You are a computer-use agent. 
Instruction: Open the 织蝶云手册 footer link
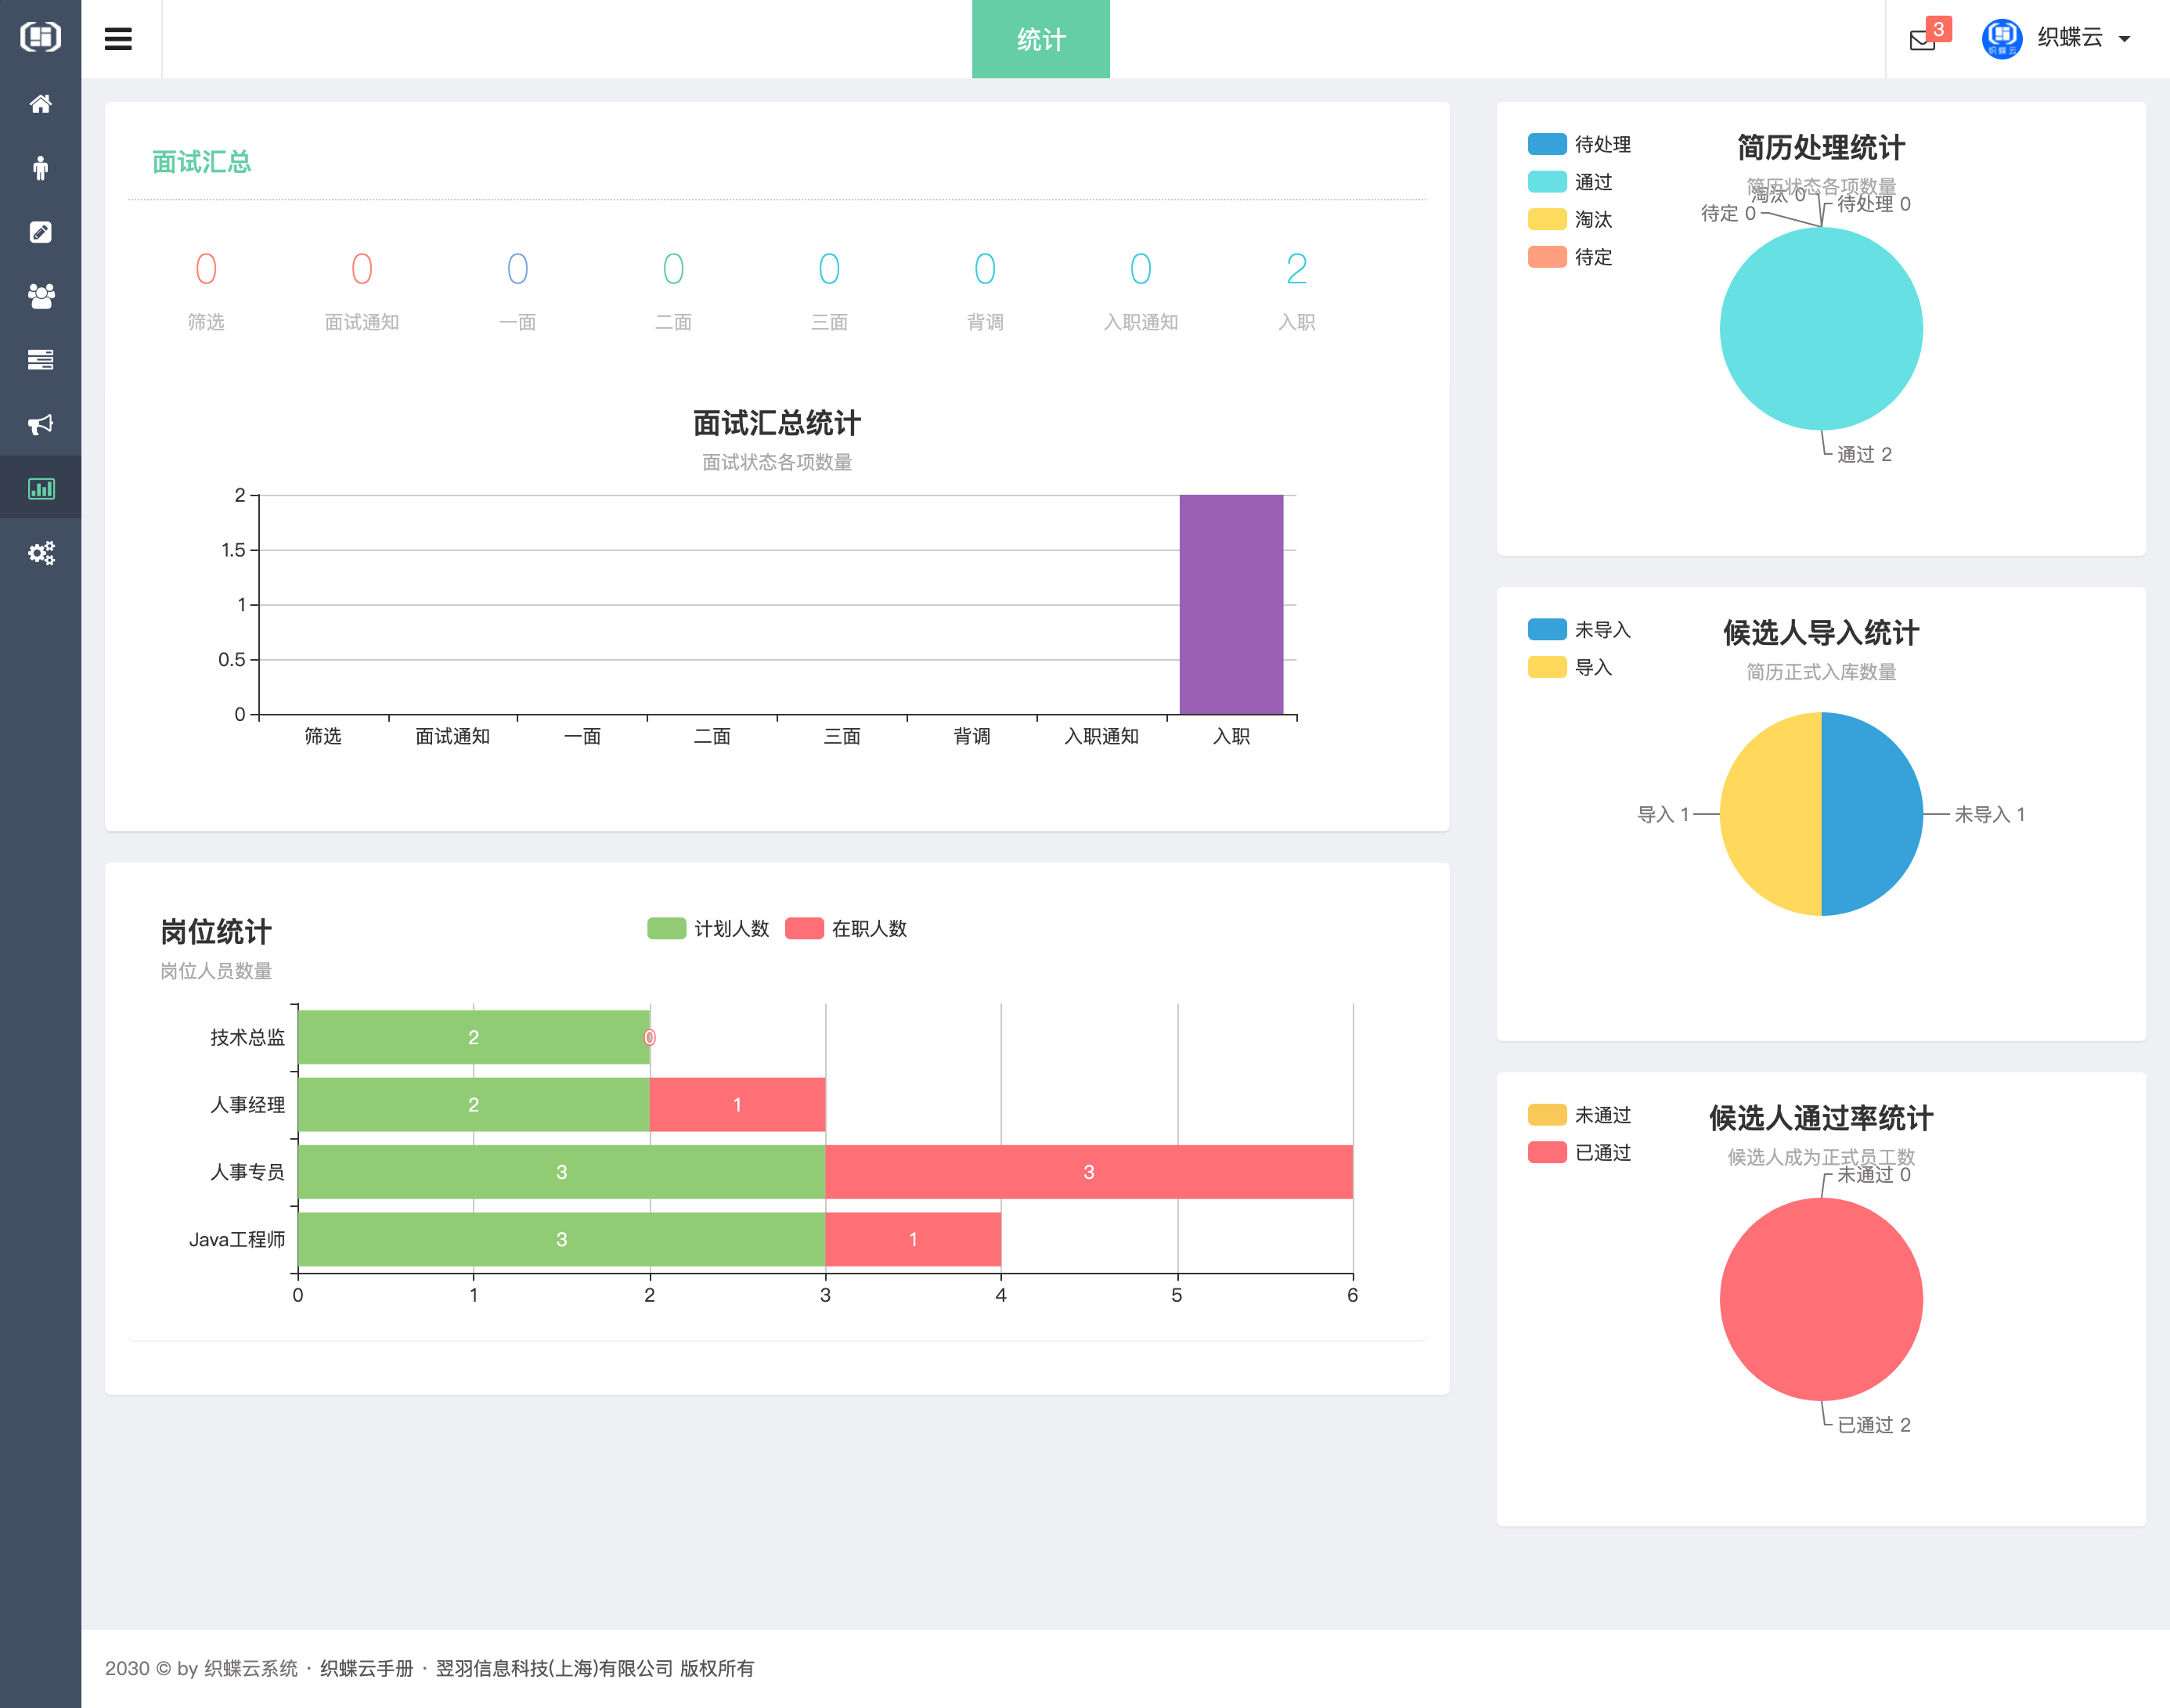coord(366,1668)
